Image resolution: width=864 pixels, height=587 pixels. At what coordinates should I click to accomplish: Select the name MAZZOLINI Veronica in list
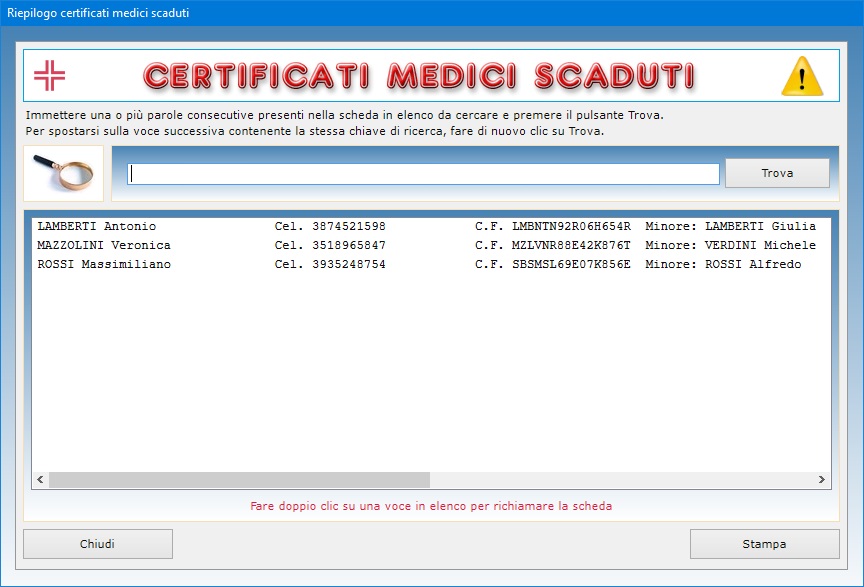click(103, 245)
